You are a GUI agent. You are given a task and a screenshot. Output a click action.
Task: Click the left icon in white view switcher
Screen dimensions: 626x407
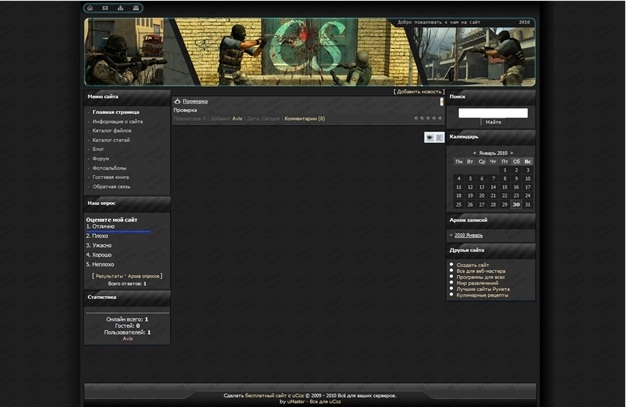click(430, 137)
